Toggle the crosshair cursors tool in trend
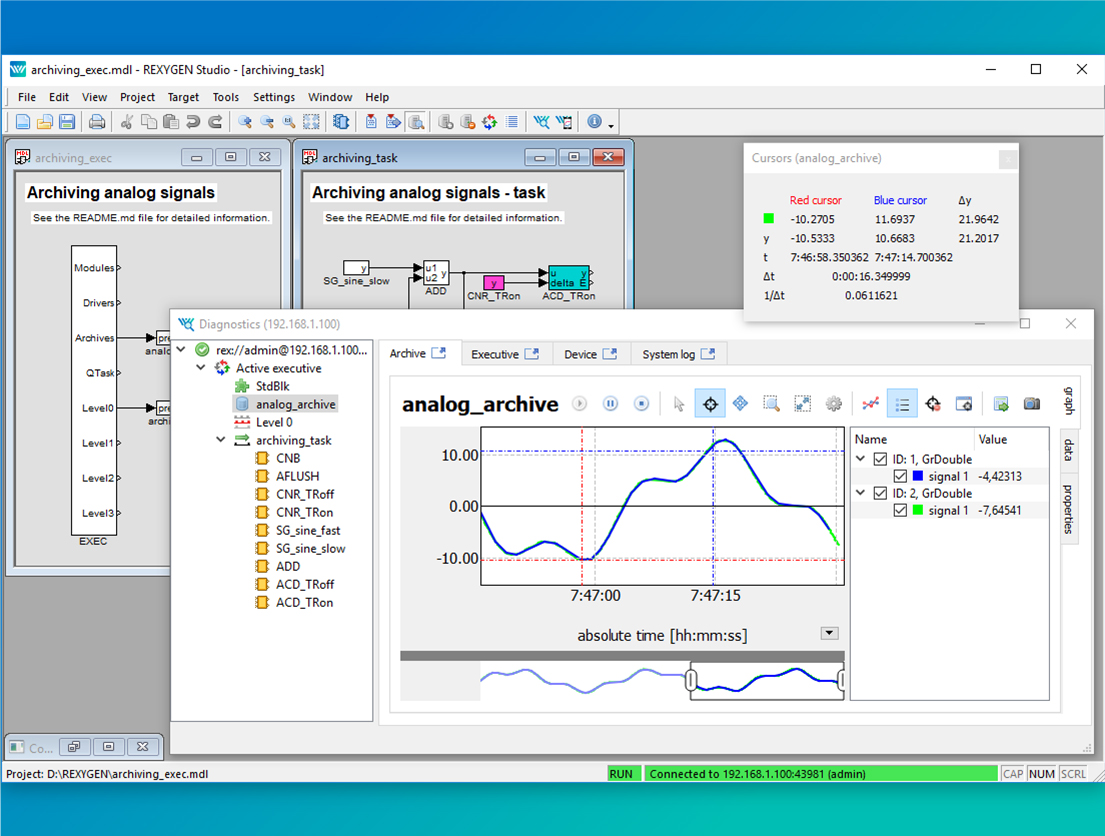The width and height of the screenshot is (1105, 836). tap(710, 404)
